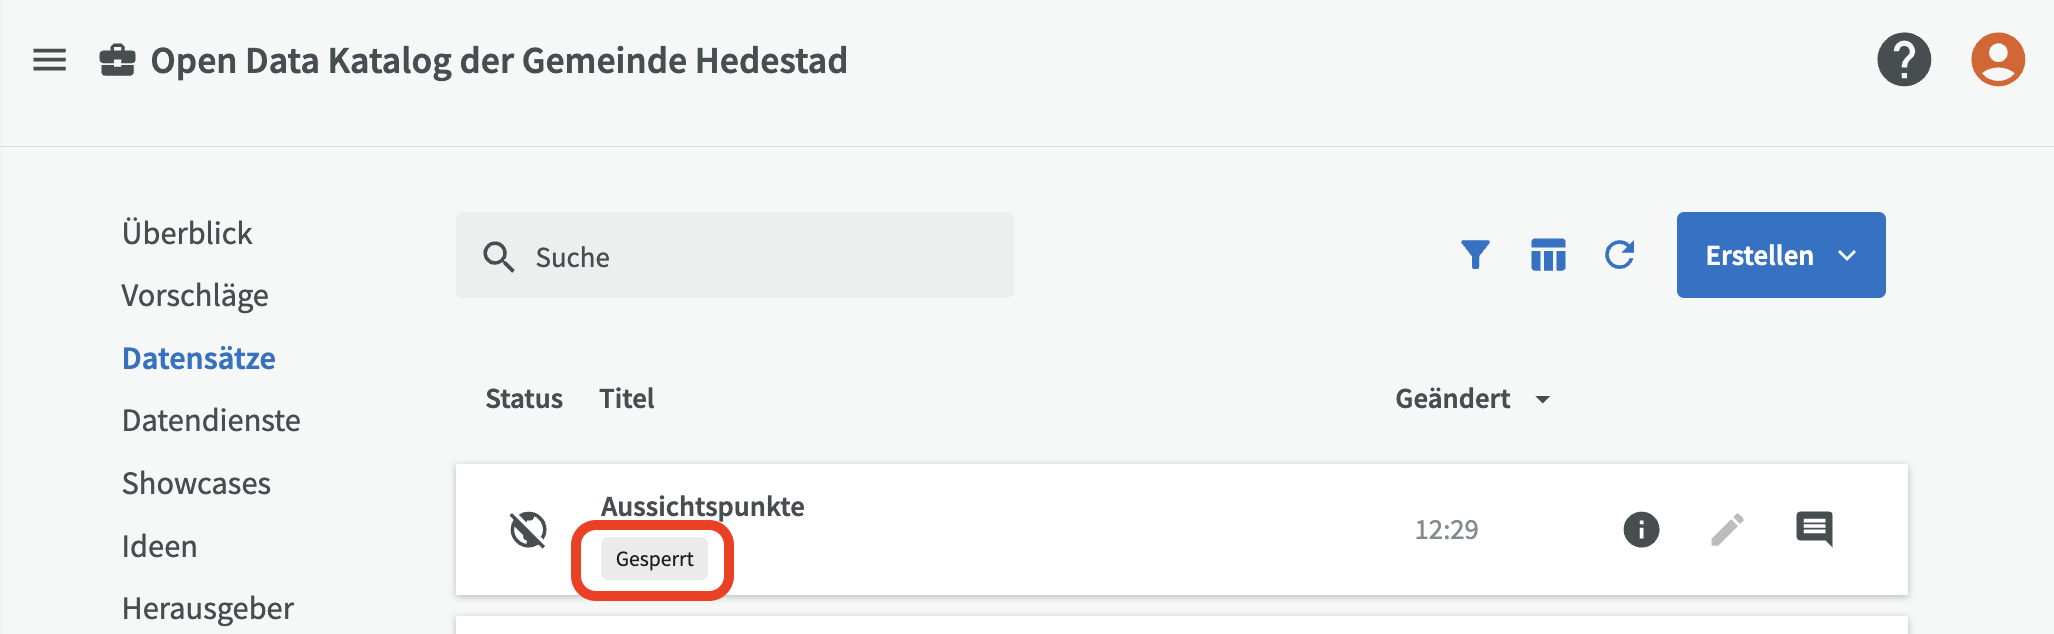The width and height of the screenshot is (2054, 634).
Task: Click inside the Suche search field
Action: click(x=735, y=256)
